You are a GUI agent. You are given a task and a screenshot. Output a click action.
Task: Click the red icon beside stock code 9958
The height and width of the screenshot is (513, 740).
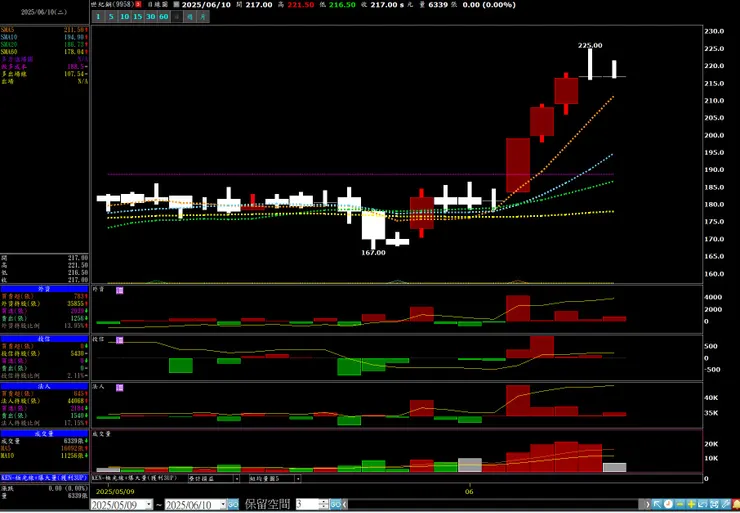point(138,5)
